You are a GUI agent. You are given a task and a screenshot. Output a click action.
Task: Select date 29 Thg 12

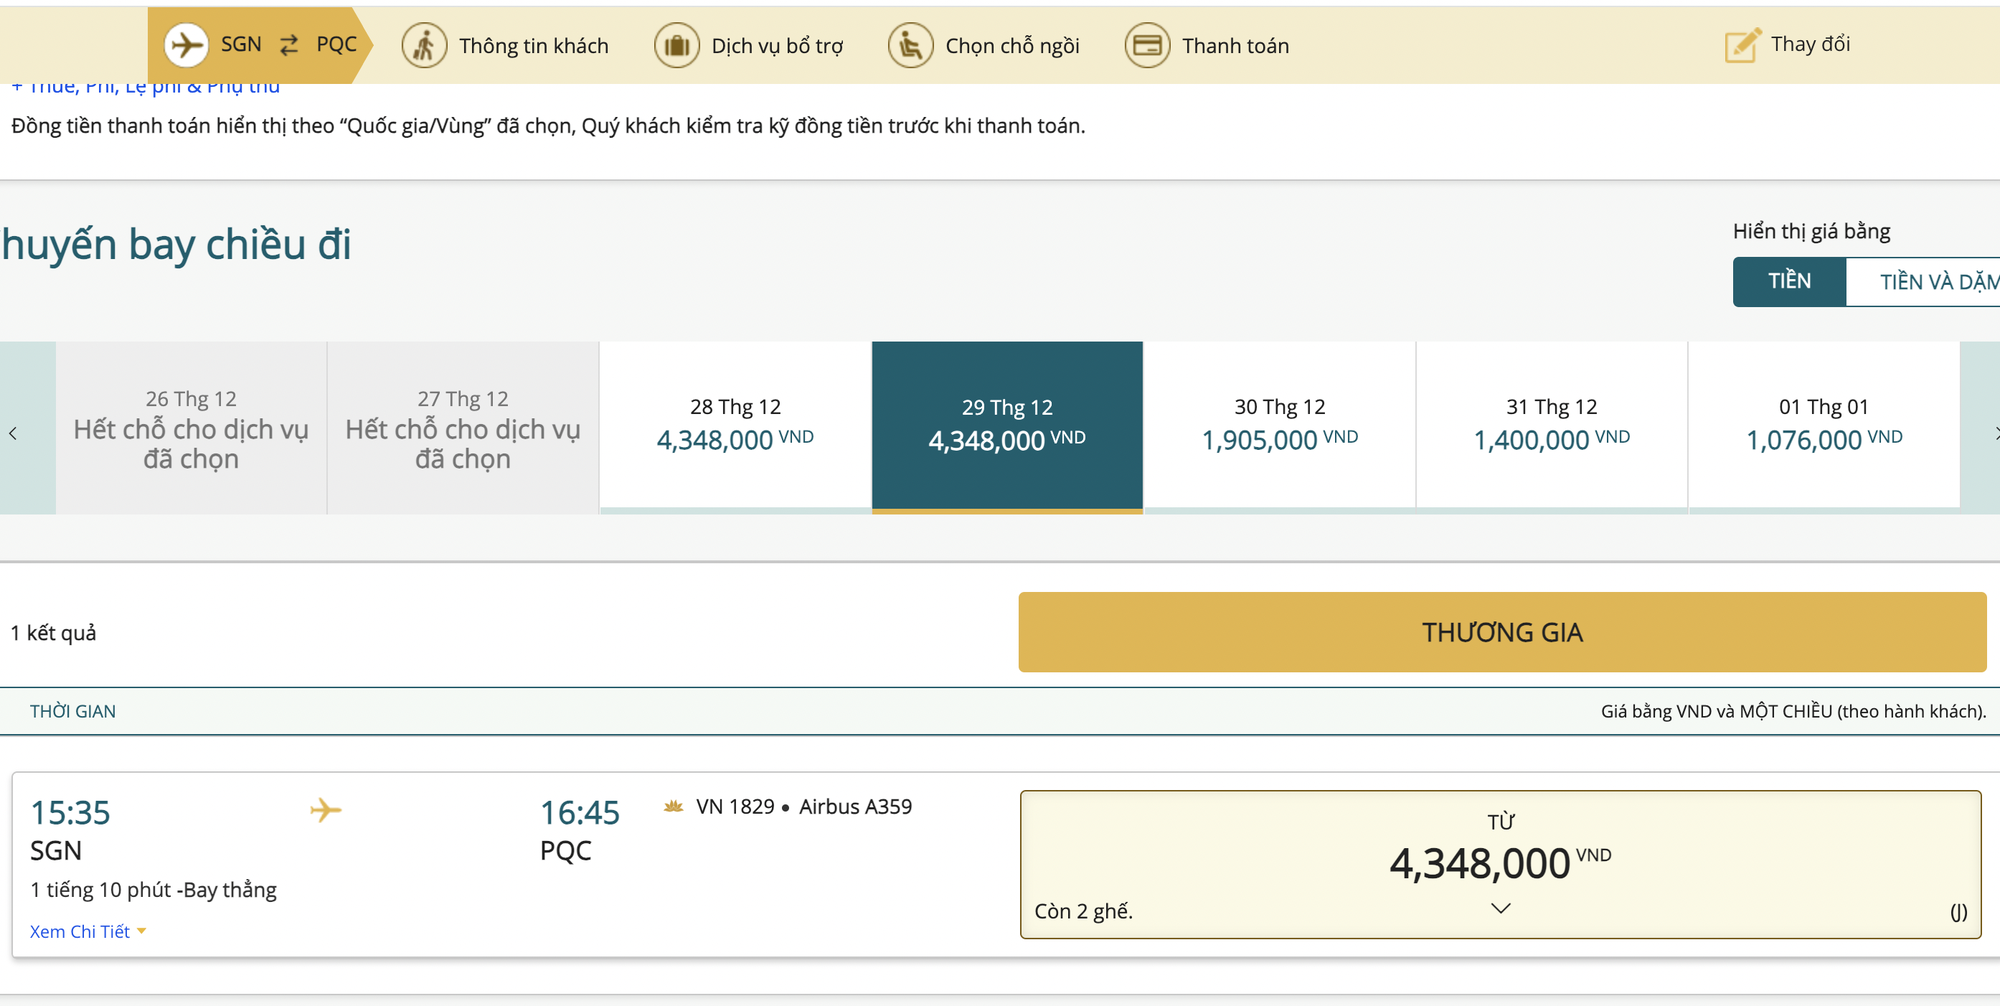click(1007, 428)
